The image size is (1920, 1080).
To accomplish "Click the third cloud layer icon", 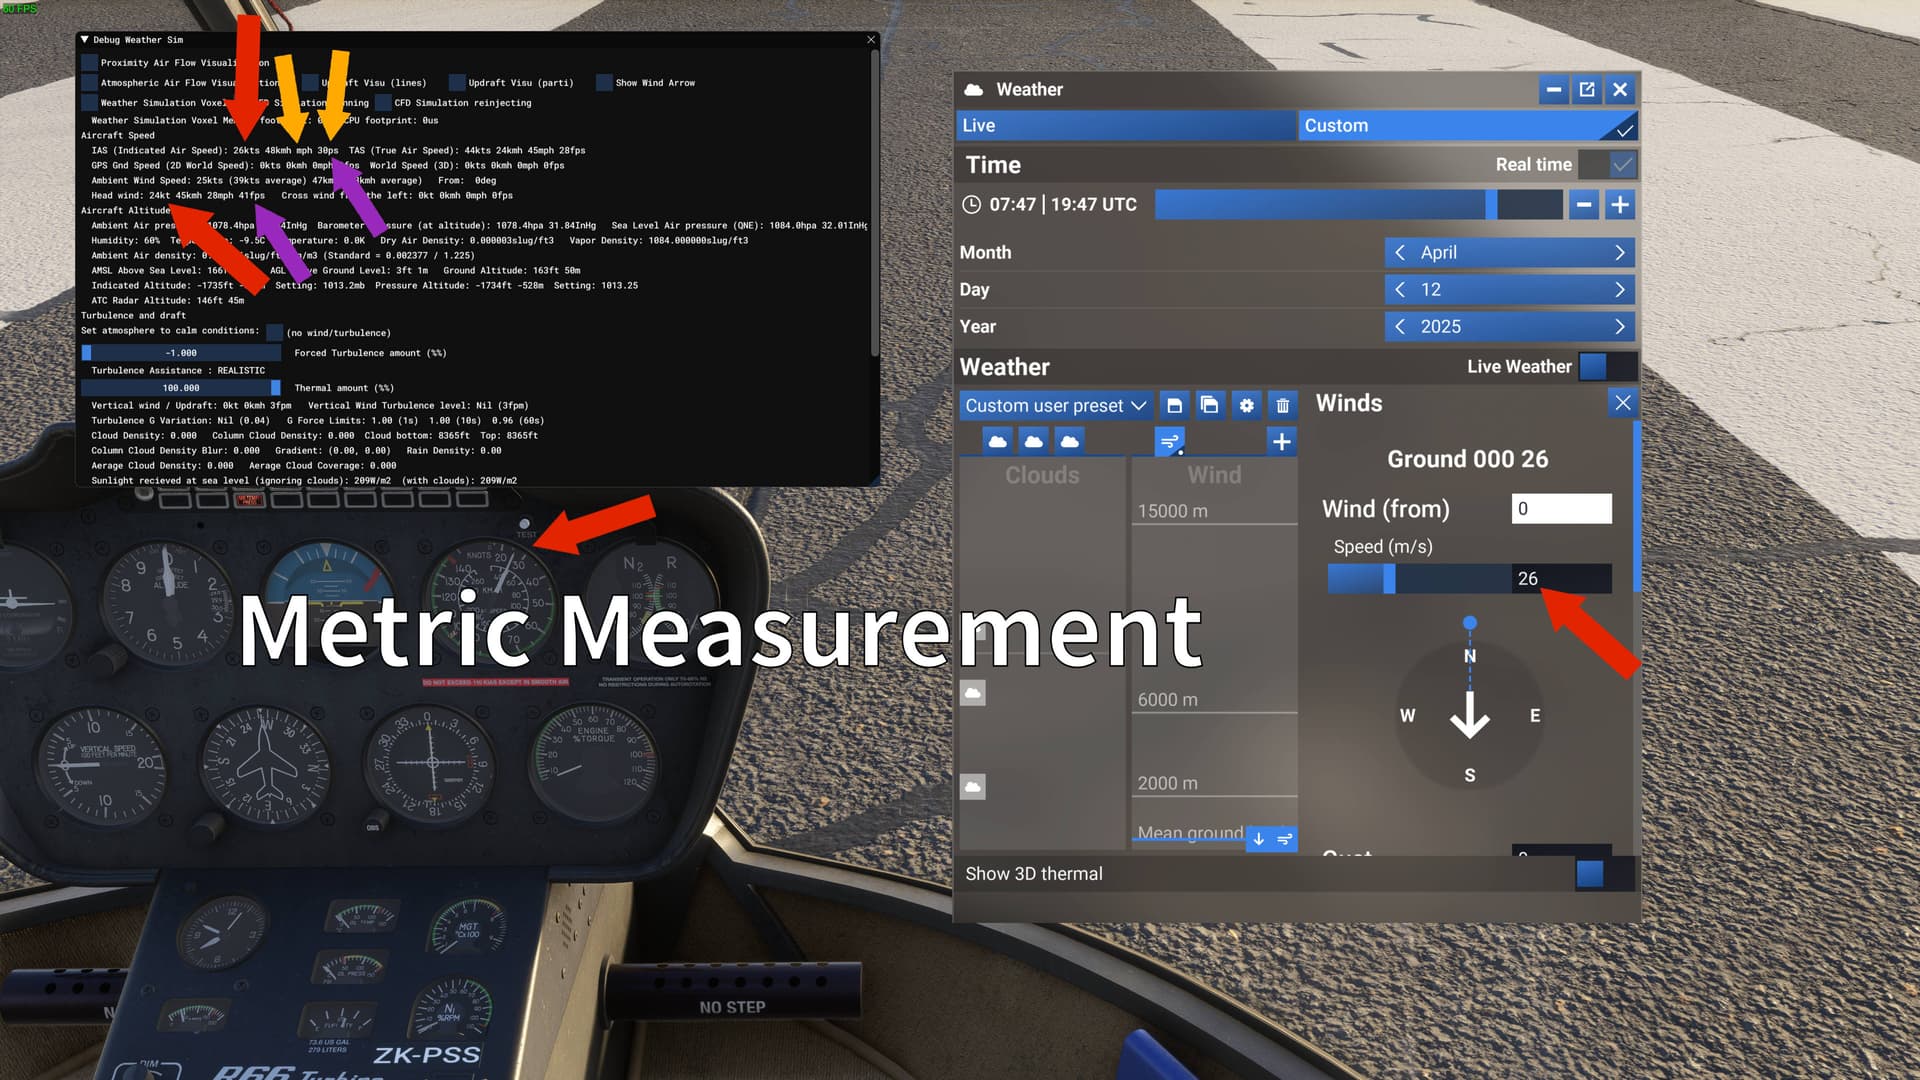I will pos(1069,441).
